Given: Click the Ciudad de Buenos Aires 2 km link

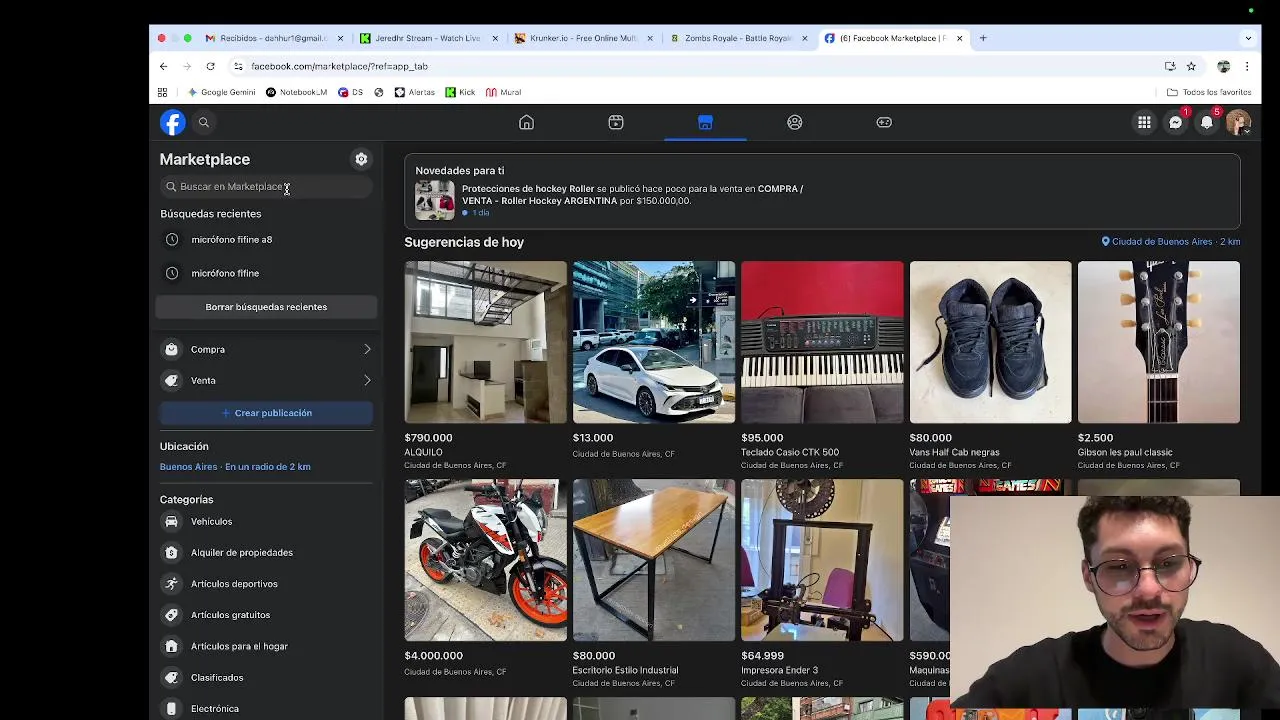Looking at the screenshot, I should [1170, 242].
